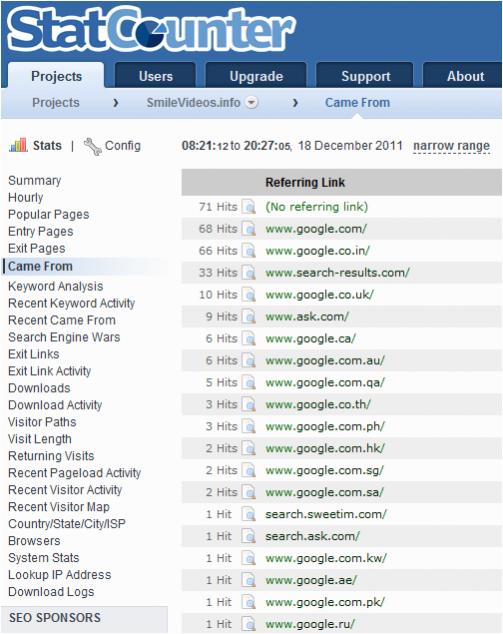Image resolution: width=503 pixels, height=634 pixels.
Task: Click Download Logs link
Action: click(51, 592)
